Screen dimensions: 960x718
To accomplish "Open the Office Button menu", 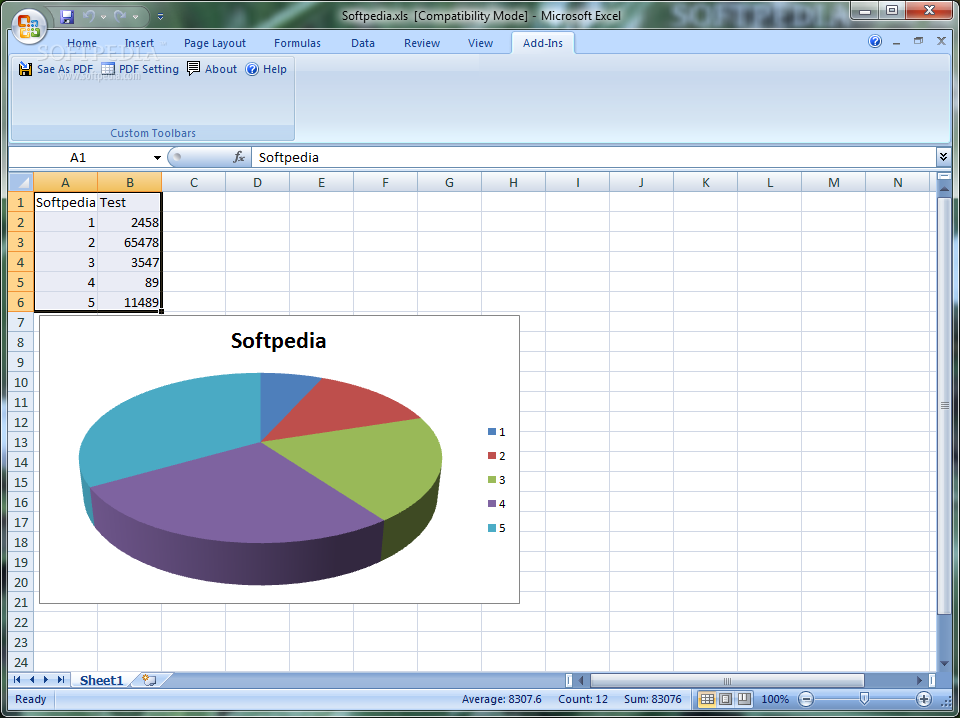I will coord(29,25).
